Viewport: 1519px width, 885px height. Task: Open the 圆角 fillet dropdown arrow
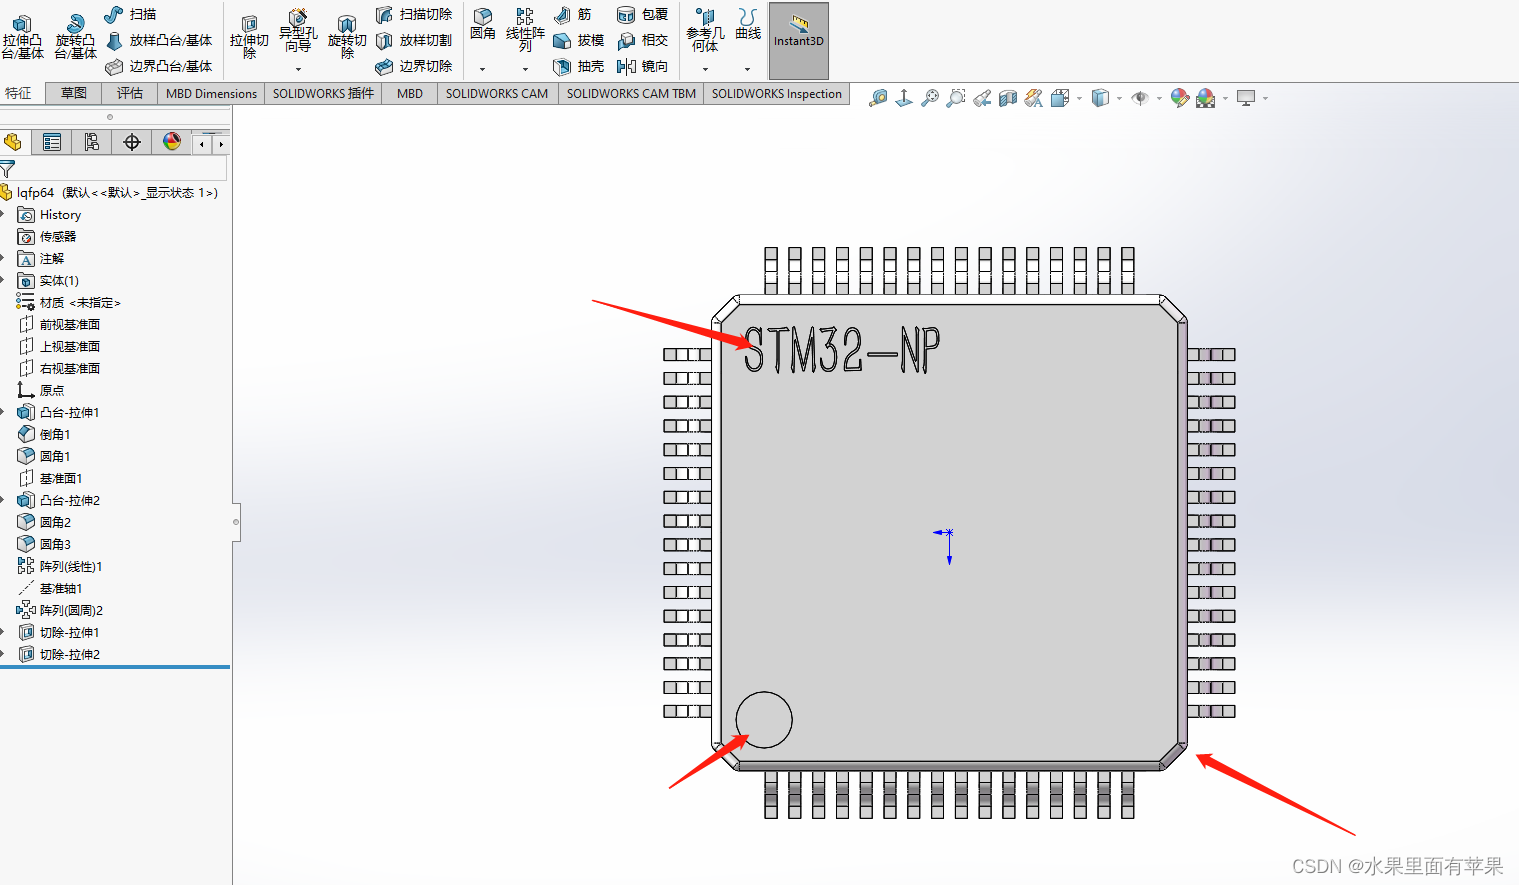coord(482,69)
